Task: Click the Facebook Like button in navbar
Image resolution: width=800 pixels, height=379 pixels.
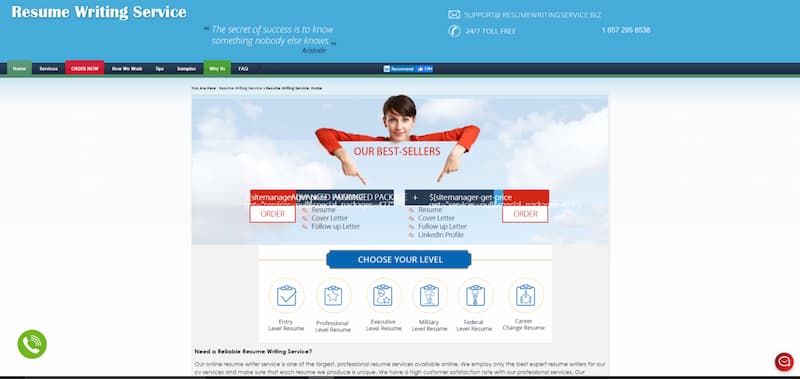Action: [424, 69]
